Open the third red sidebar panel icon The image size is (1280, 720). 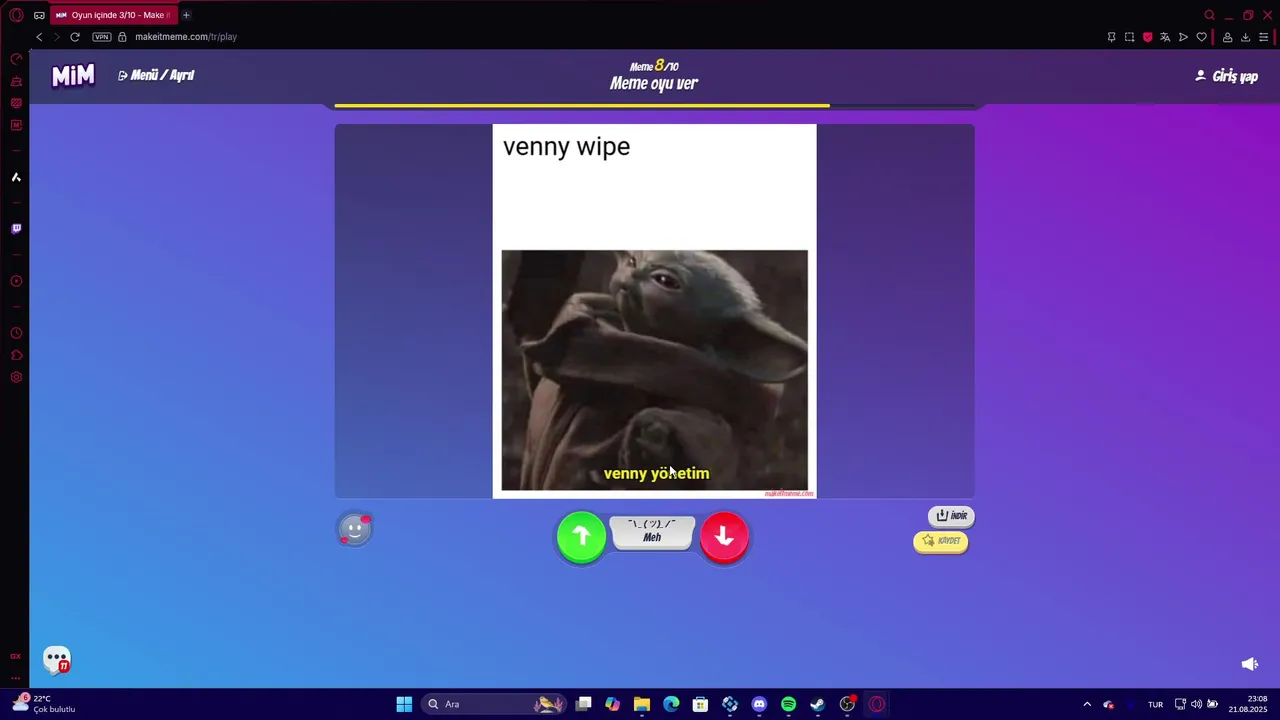(x=16, y=103)
